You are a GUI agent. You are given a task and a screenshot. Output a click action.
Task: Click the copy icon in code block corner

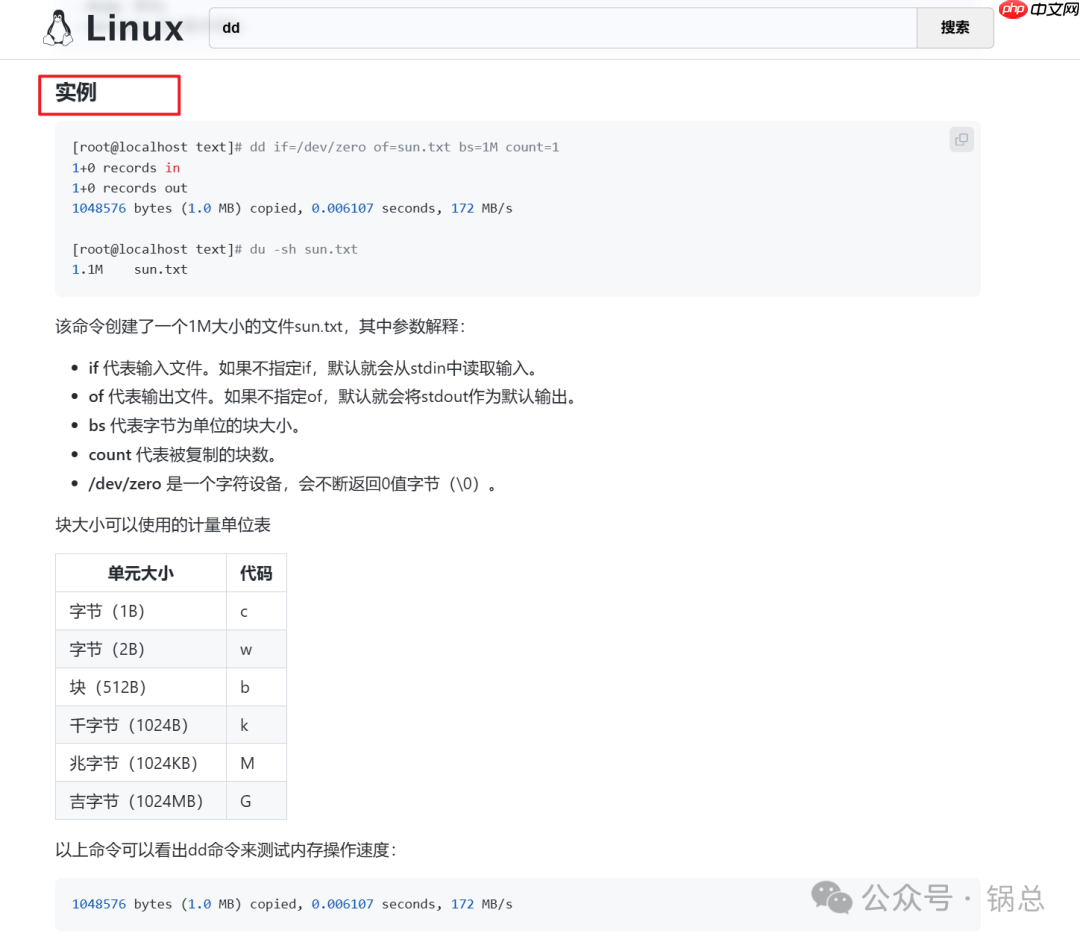960,140
